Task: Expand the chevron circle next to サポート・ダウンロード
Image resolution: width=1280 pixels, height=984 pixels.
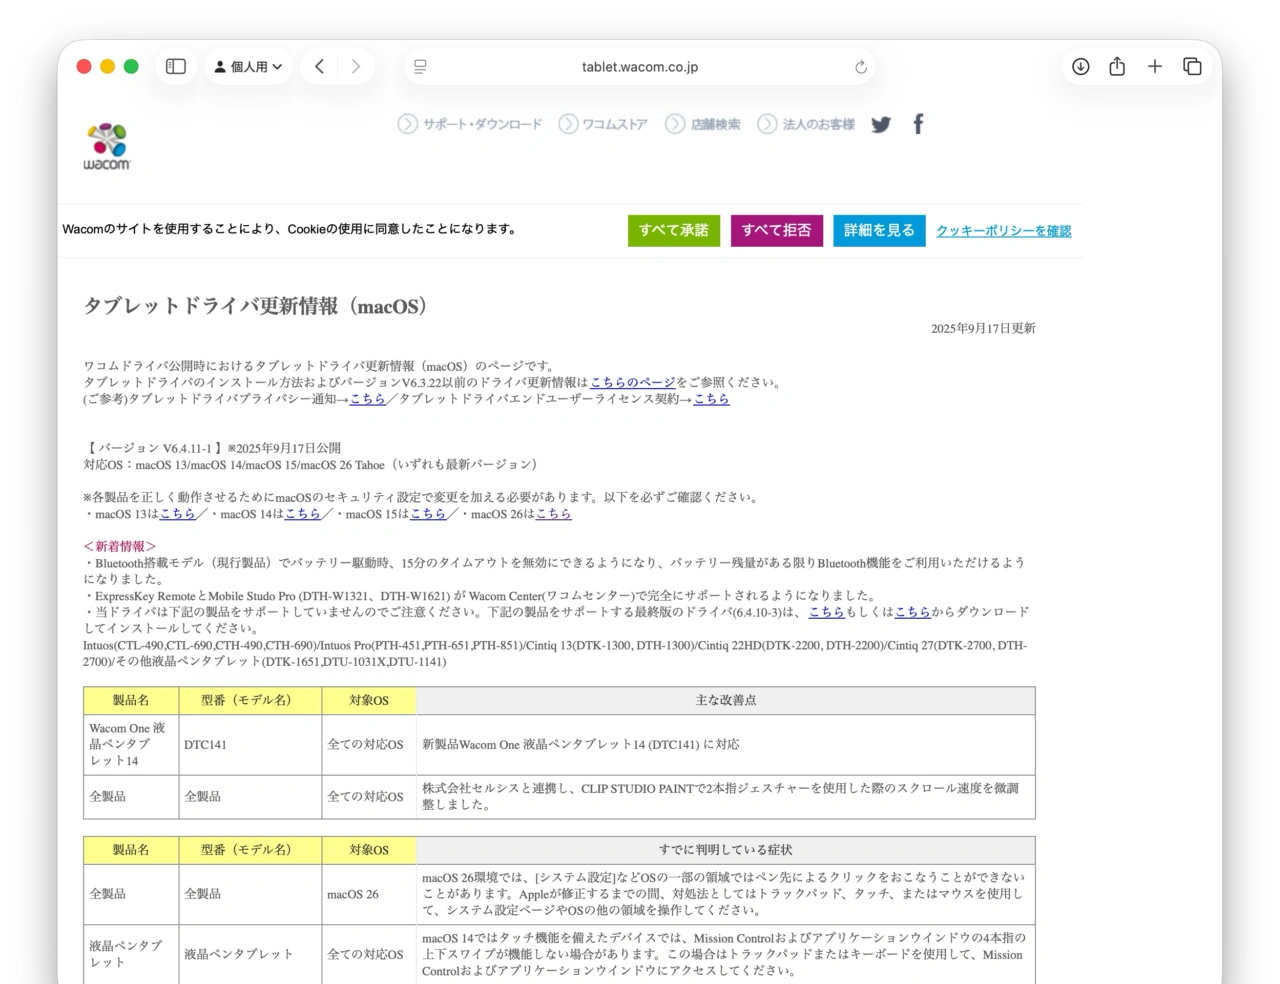Action: tap(407, 124)
